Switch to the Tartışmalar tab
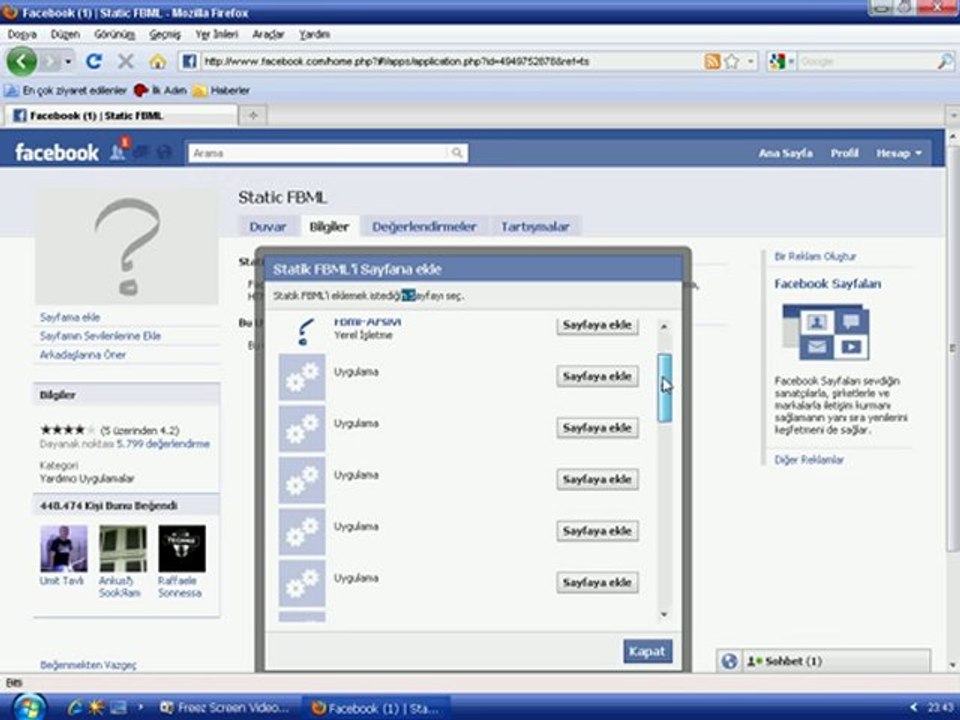The width and height of the screenshot is (960, 720). [x=535, y=227]
